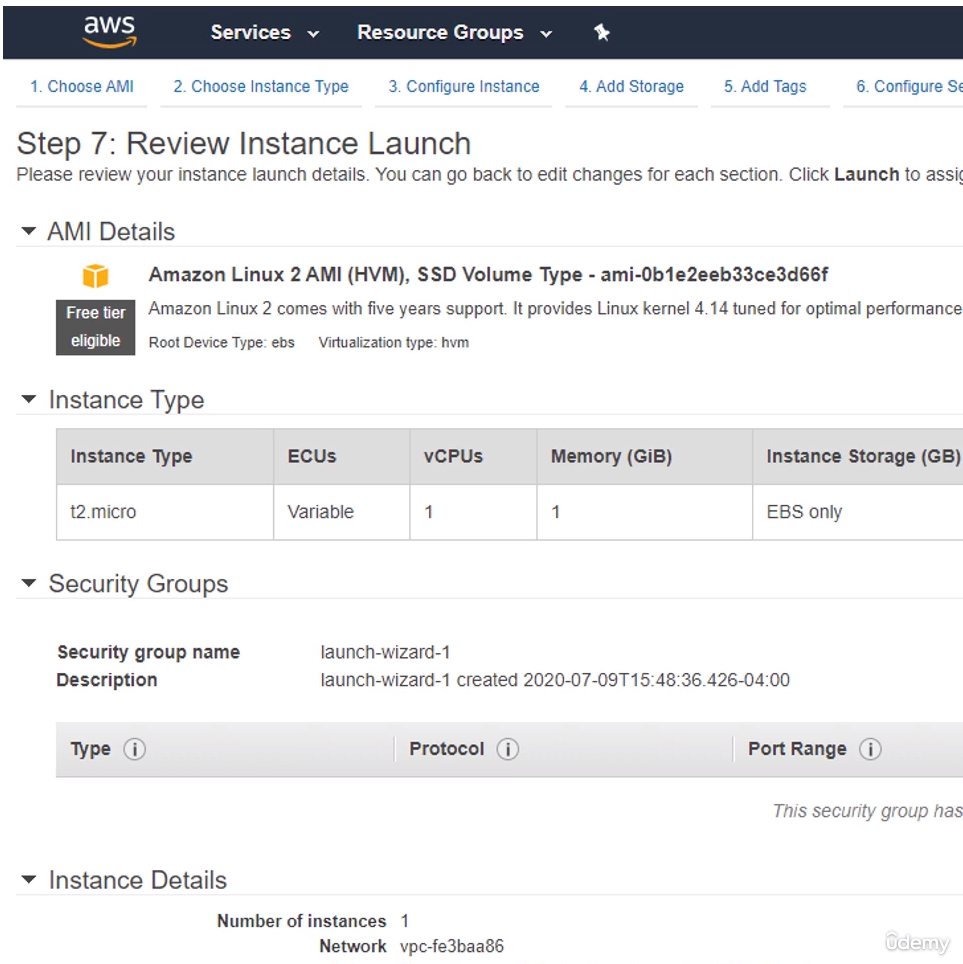Collapse the Instance Details section
Screen dimensions: 963x964
28,879
